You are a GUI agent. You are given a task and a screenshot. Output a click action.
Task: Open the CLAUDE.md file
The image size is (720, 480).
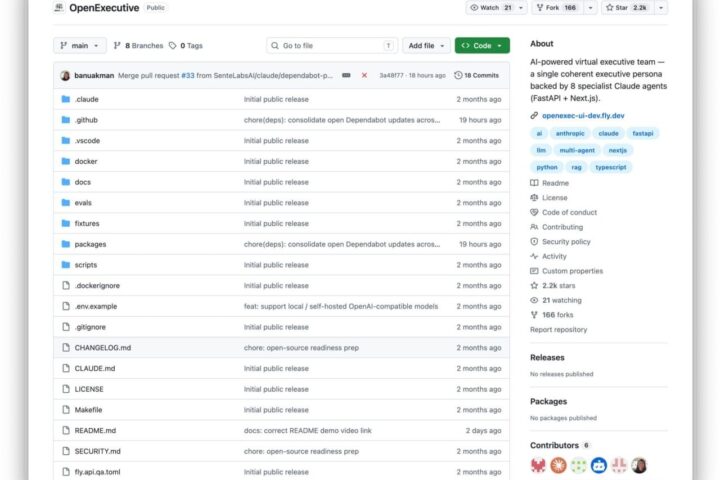point(95,368)
